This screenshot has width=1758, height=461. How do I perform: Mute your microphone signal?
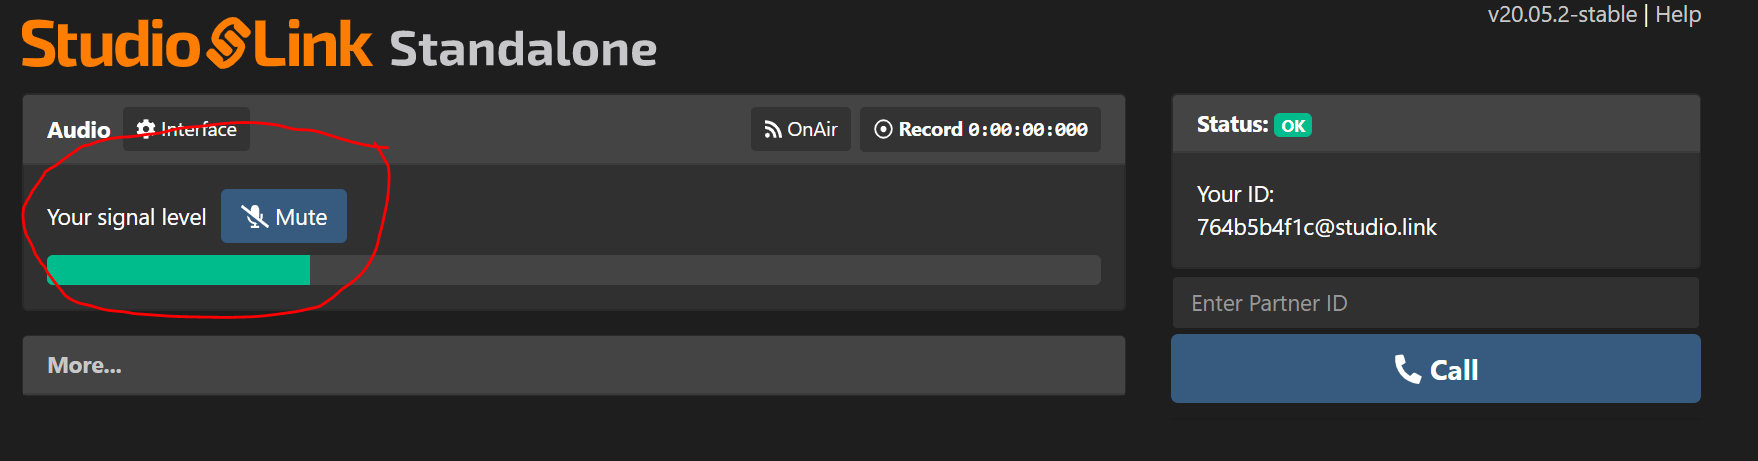point(284,217)
